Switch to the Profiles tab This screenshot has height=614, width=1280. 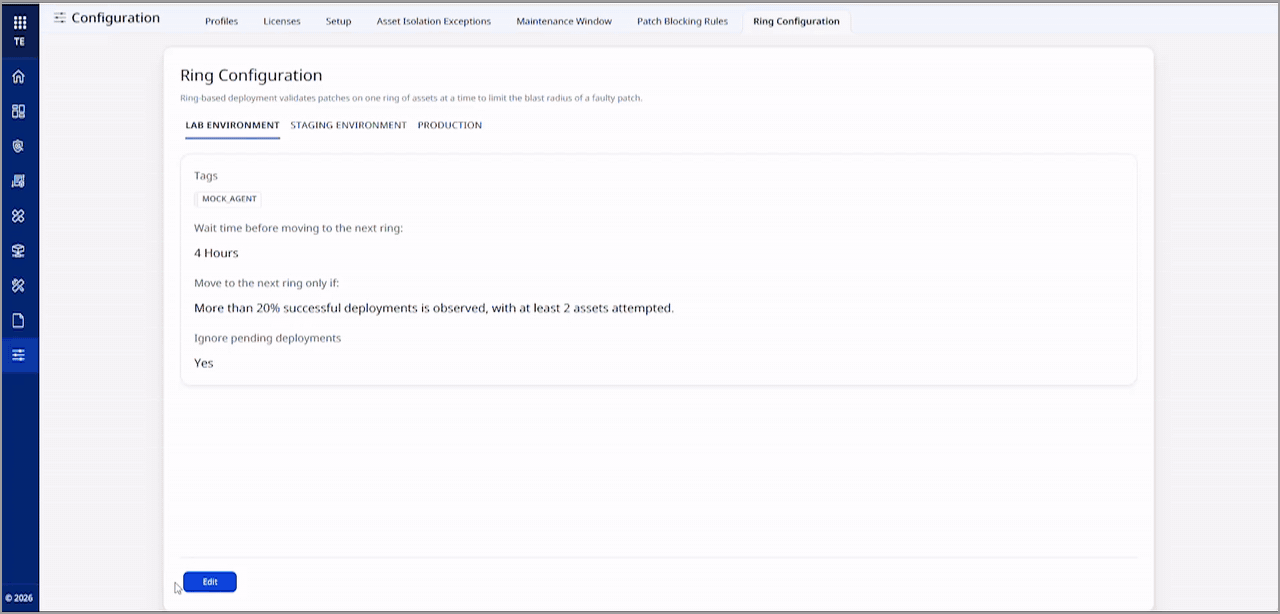pyautogui.click(x=221, y=21)
